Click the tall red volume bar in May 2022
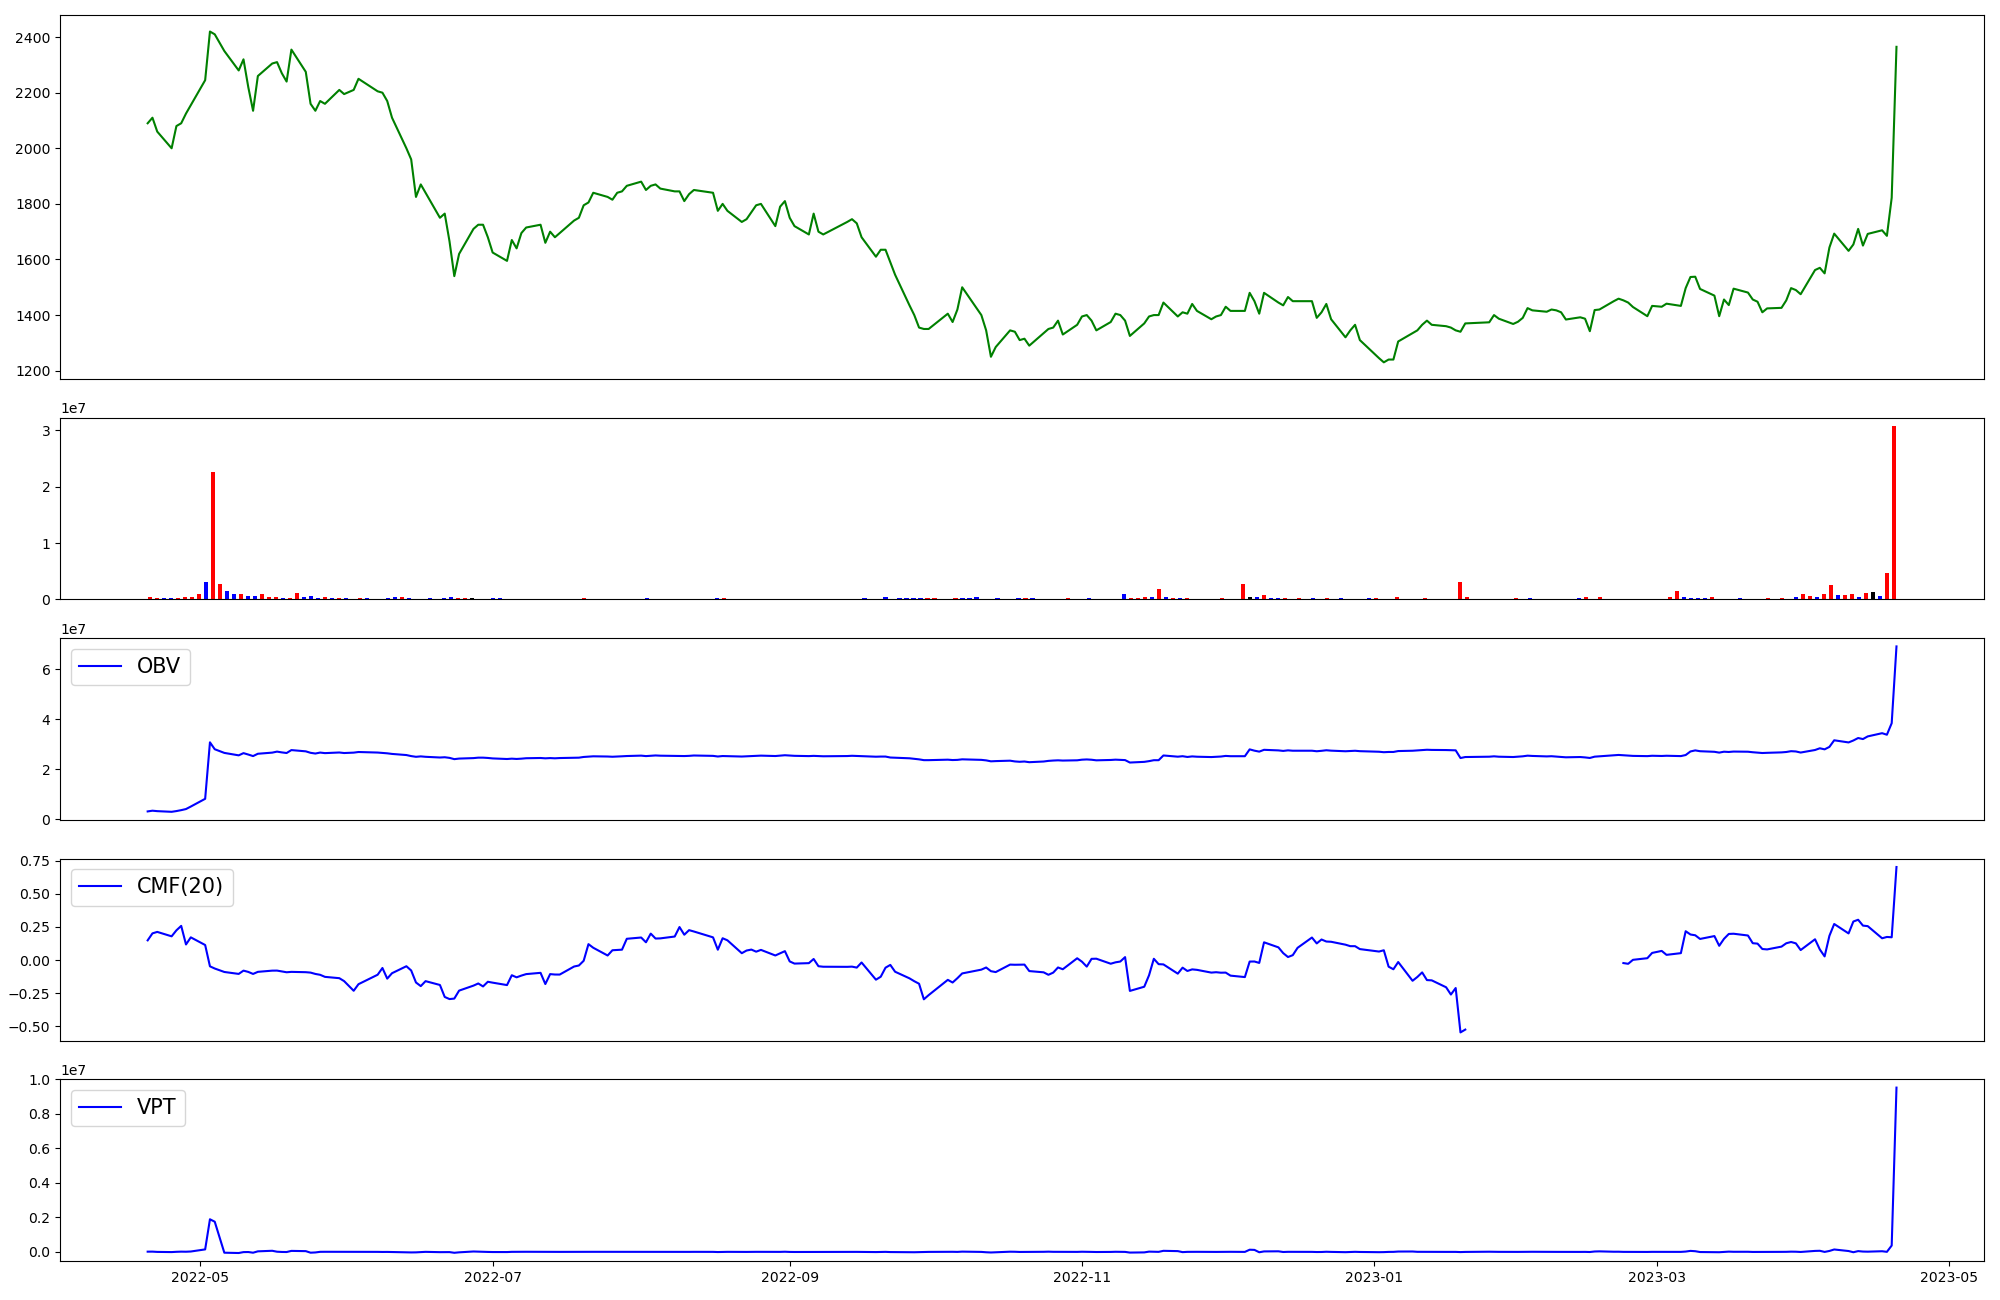 click(x=213, y=536)
